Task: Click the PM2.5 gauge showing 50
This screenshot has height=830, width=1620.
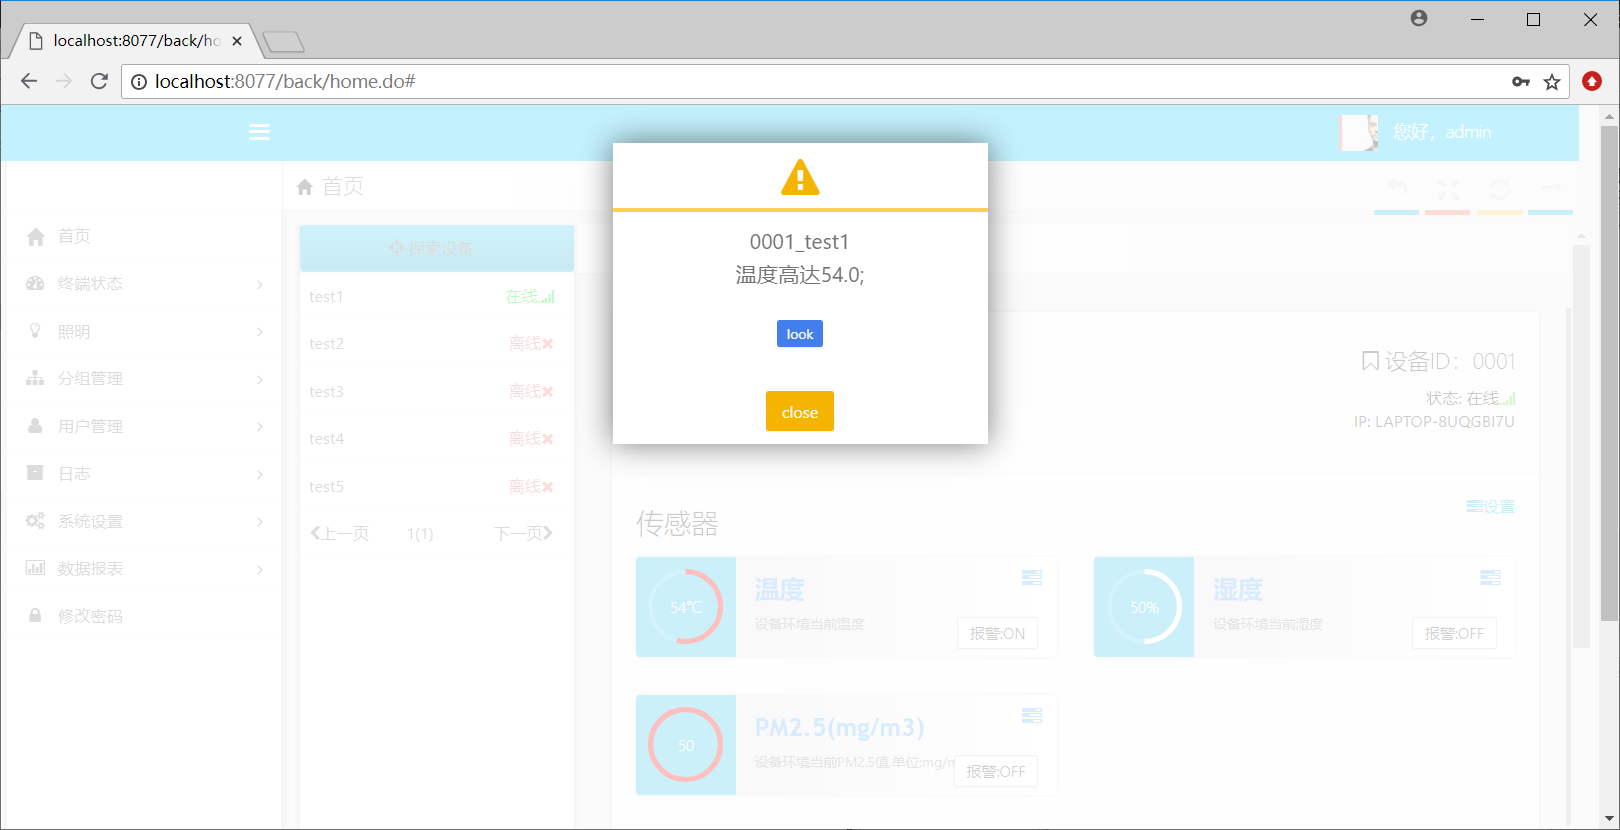Action: (x=686, y=745)
